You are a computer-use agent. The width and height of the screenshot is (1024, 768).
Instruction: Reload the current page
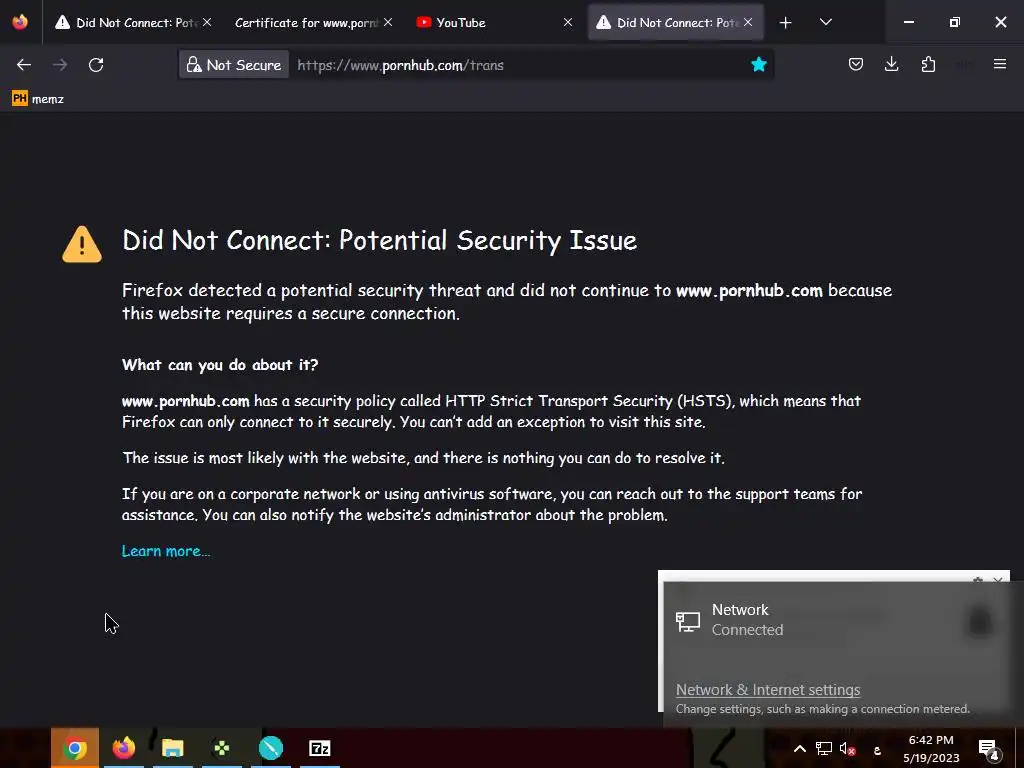pyautogui.click(x=96, y=65)
